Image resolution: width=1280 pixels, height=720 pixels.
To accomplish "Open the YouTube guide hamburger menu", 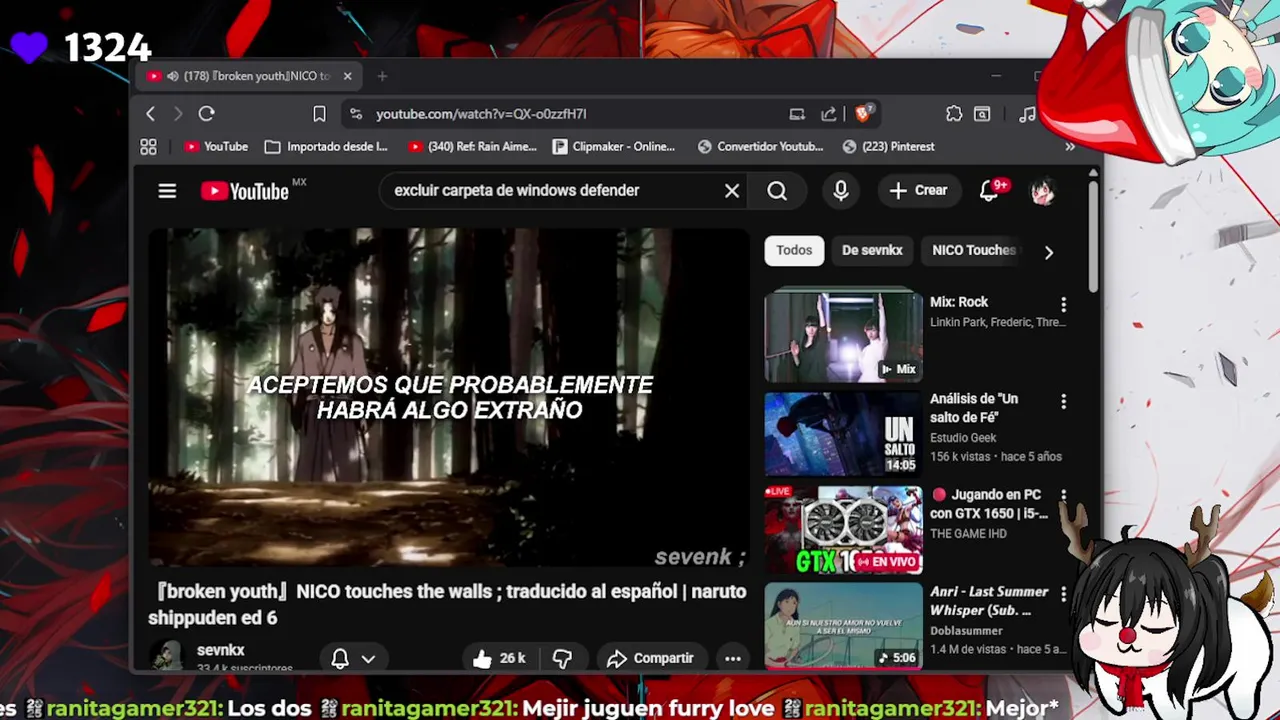I will (x=167, y=190).
